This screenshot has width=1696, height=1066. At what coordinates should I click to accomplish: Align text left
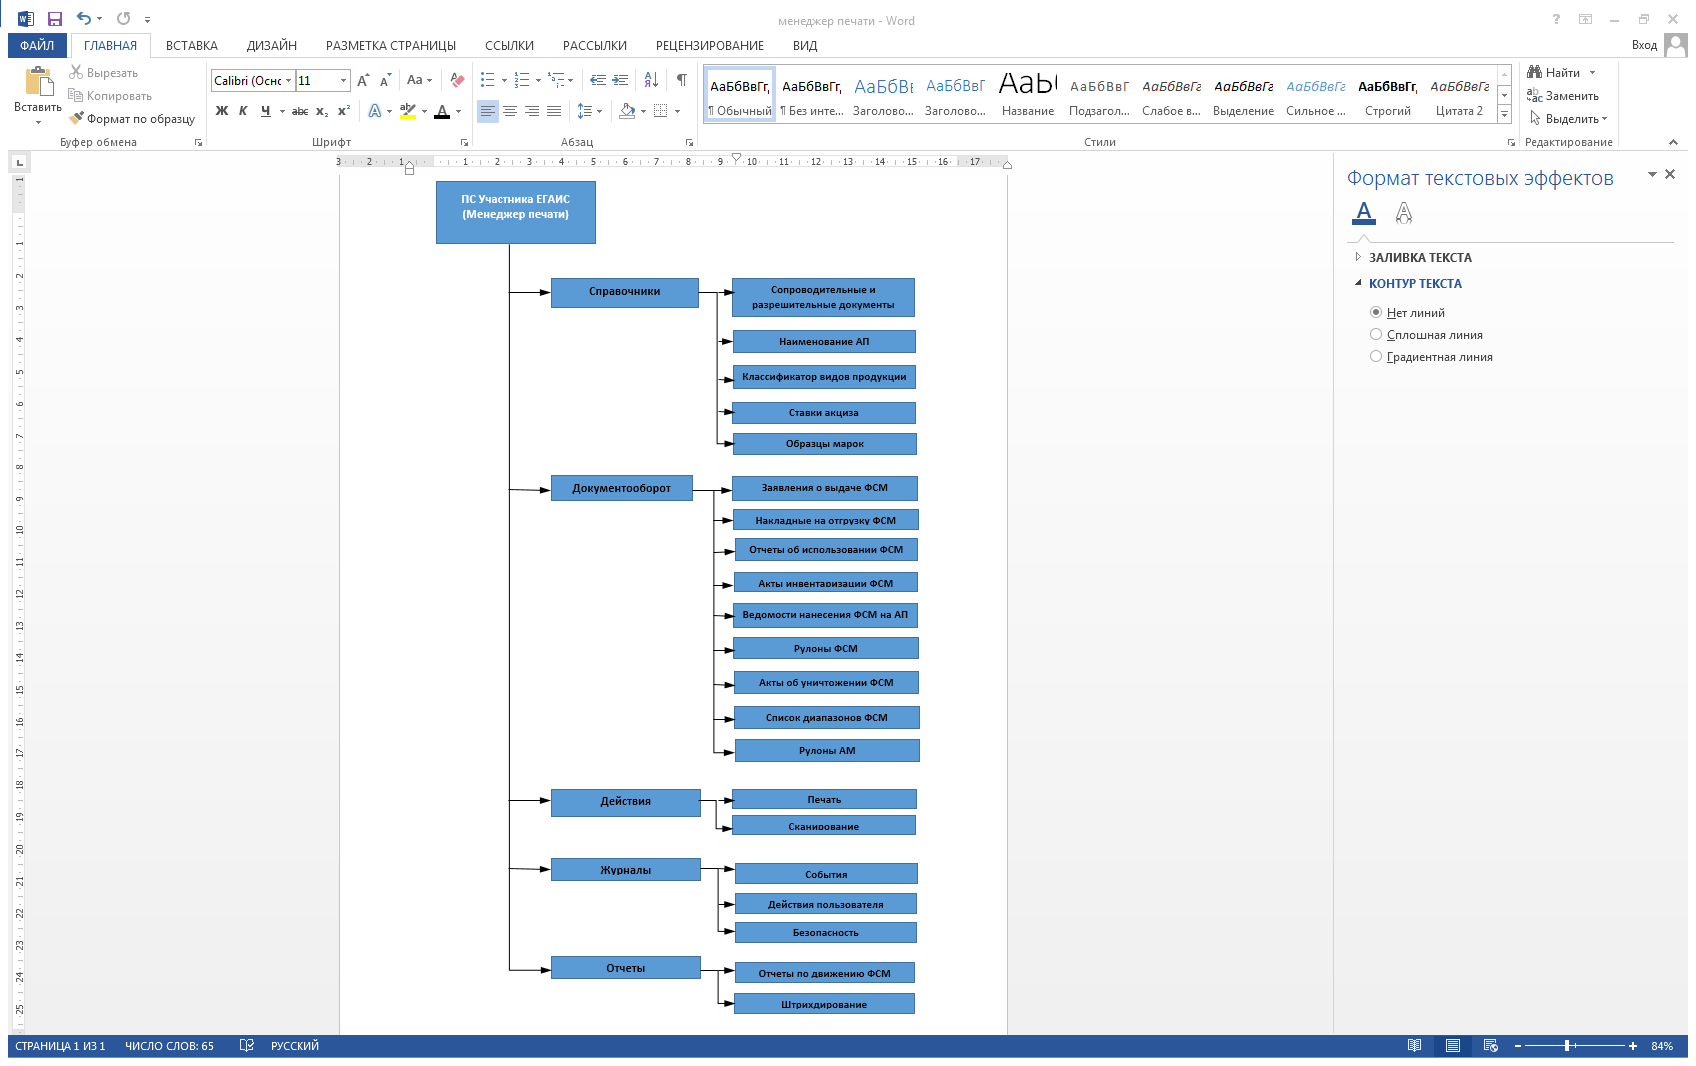[x=488, y=111]
